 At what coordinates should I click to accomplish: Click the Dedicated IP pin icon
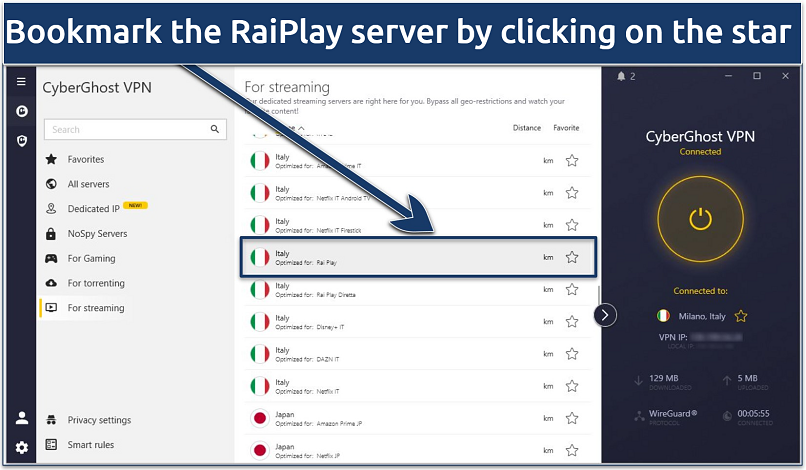pos(51,209)
